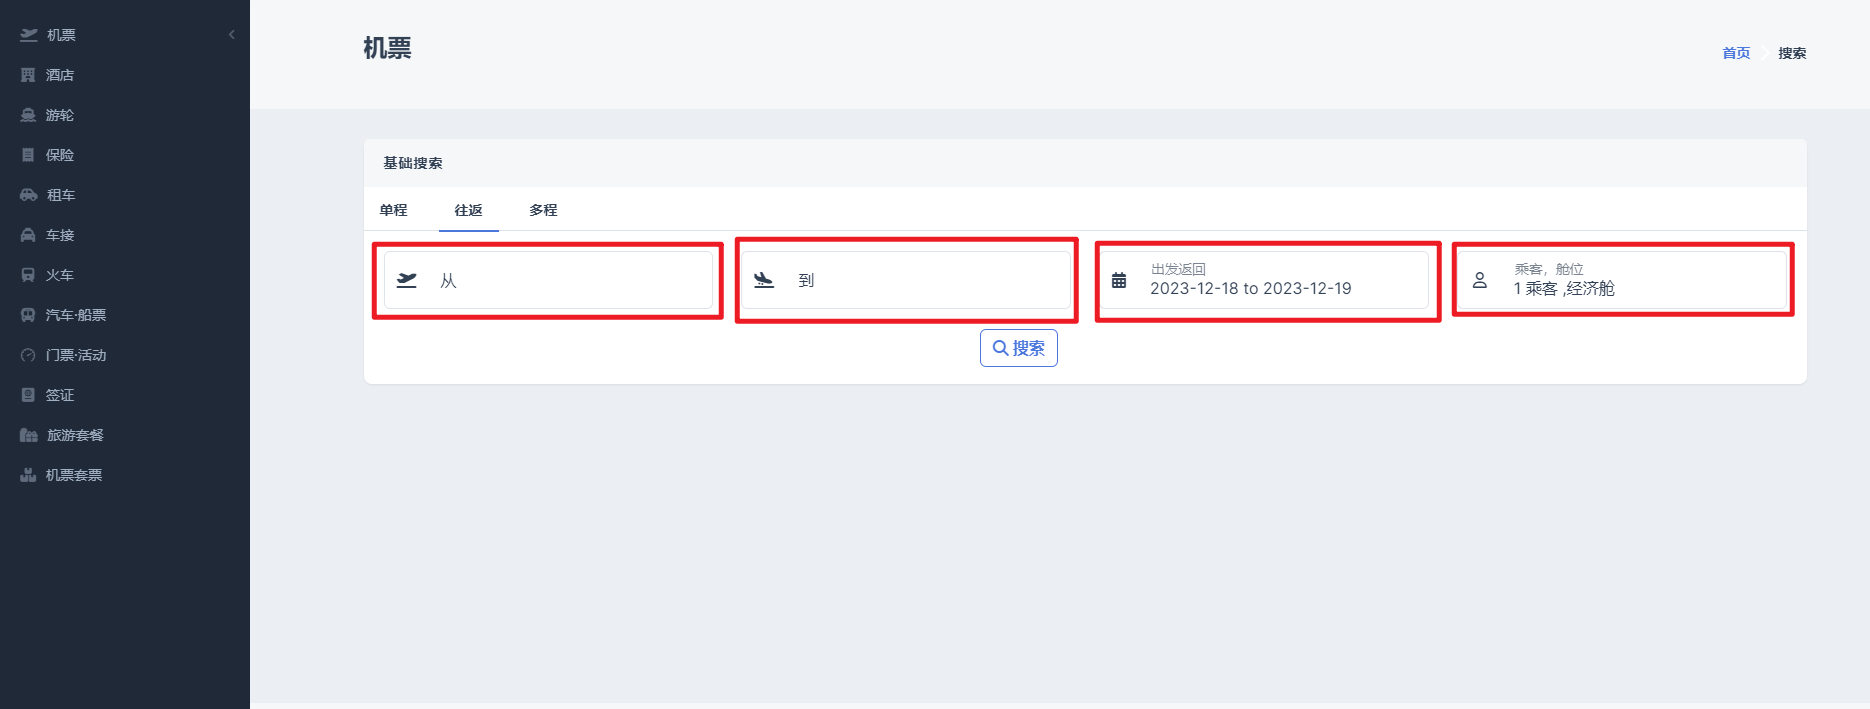The width and height of the screenshot is (1870, 709).
Task: Click the 酒店 hotel building icon
Action: (x=28, y=75)
